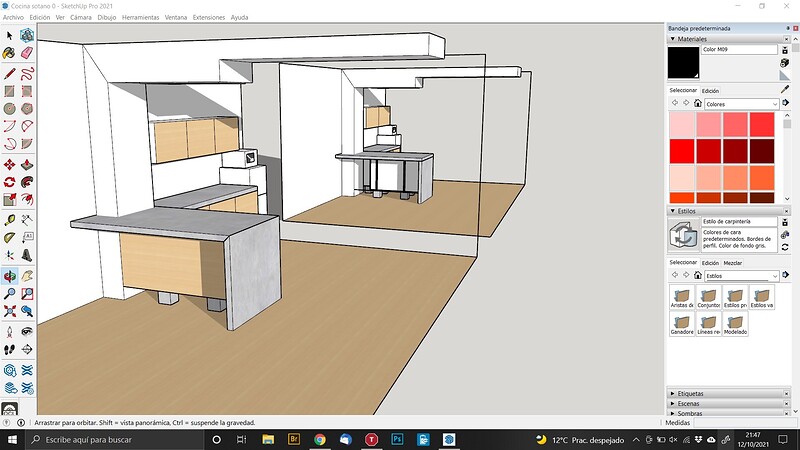Switch to Edición tab in Materiales
The height and width of the screenshot is (450, 800).
(710, 91)
